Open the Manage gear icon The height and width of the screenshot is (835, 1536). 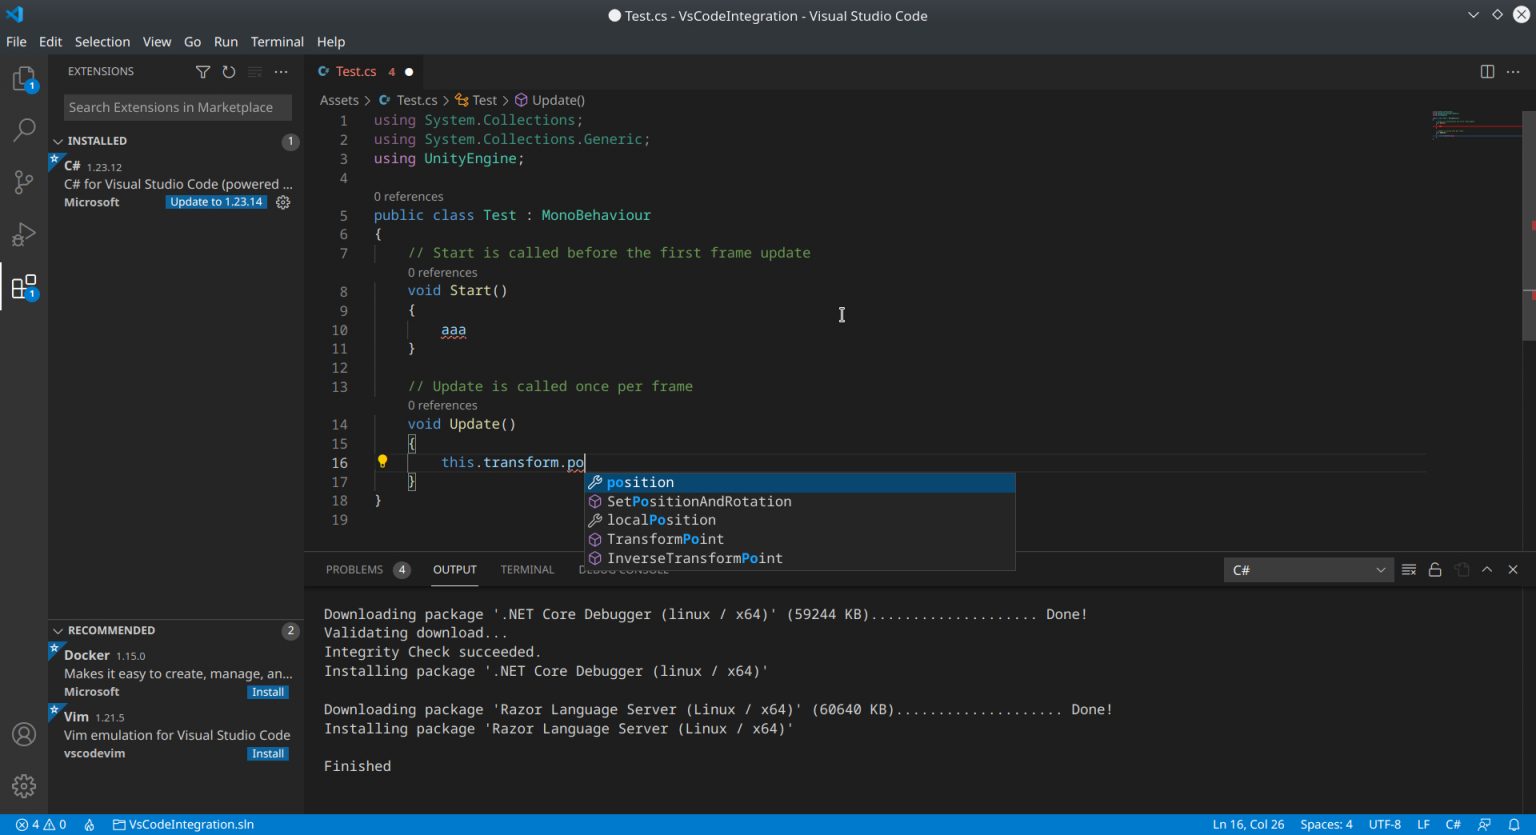coord(24,786)
